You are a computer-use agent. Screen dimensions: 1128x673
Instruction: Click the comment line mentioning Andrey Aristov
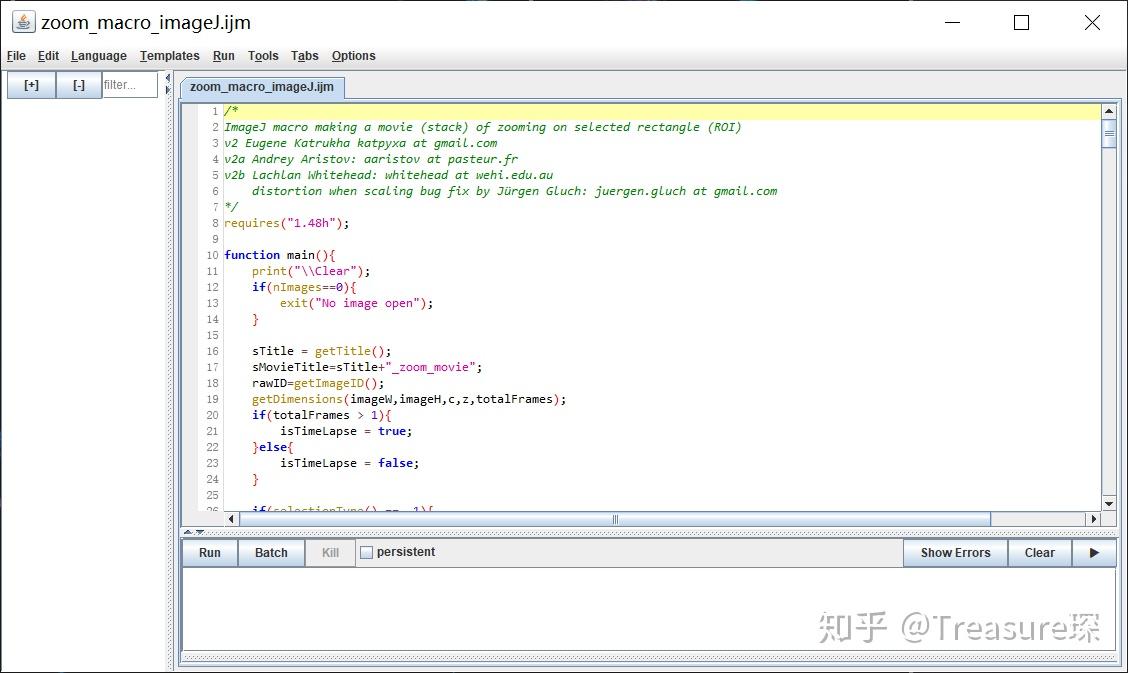(370, 159)
